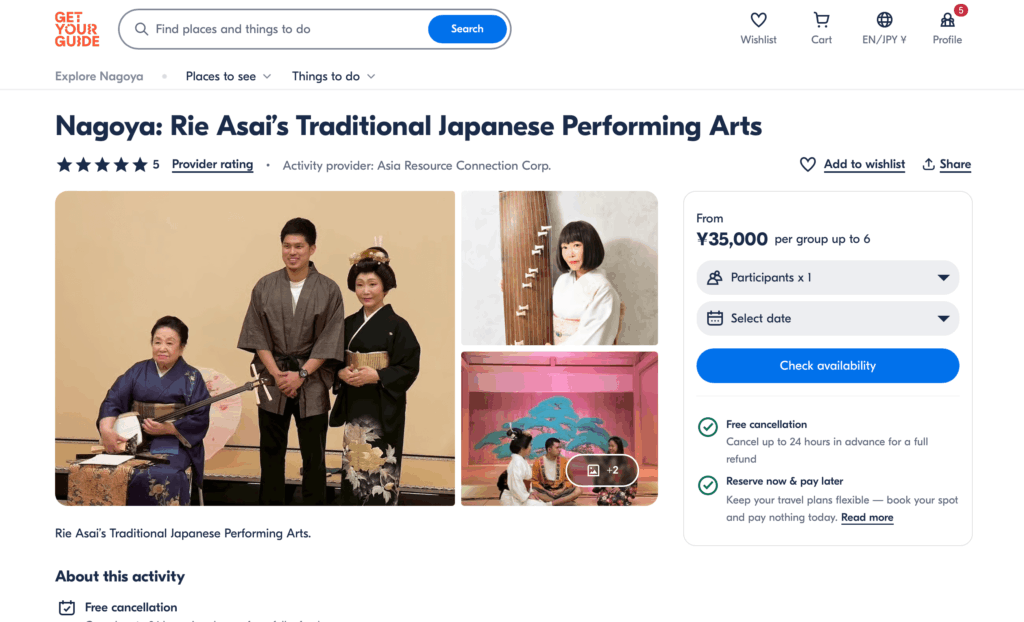Expand the Places to see menu
1024x622 pixels.
click(228, 76)
